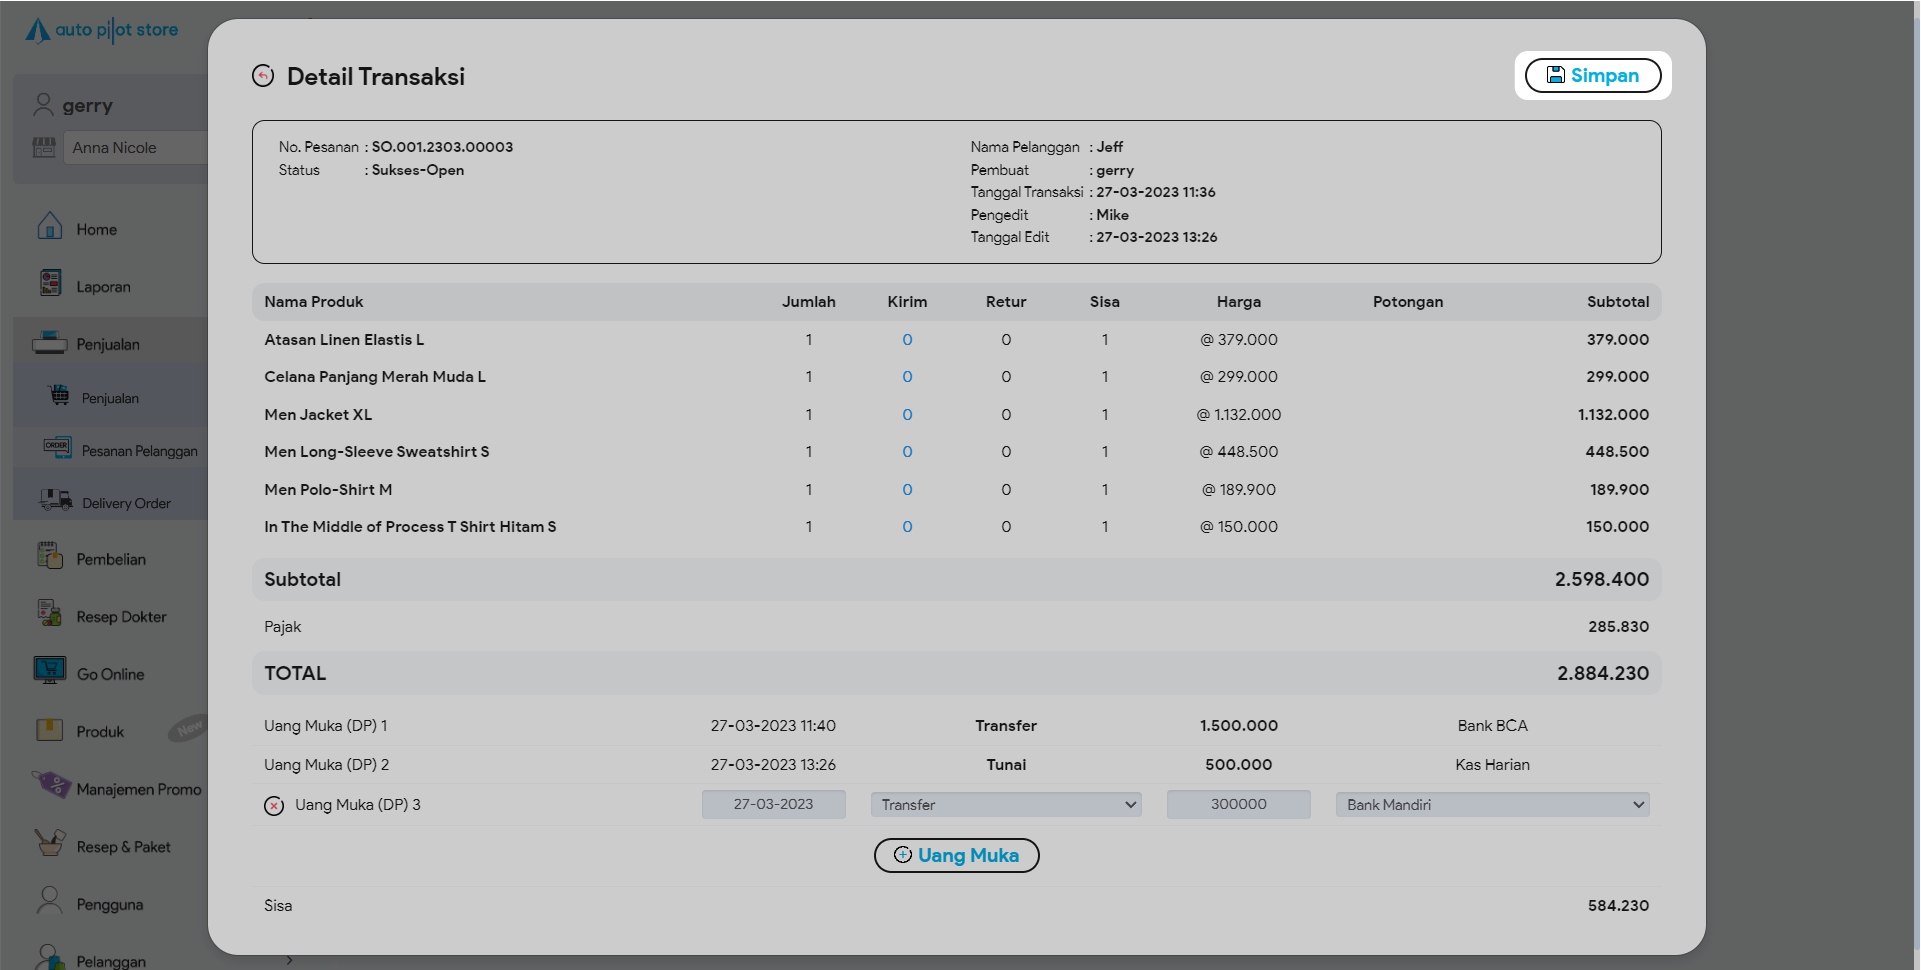Save the transaction with Simpan
The image size is (1921, 970).
(x=1592, y=76)
